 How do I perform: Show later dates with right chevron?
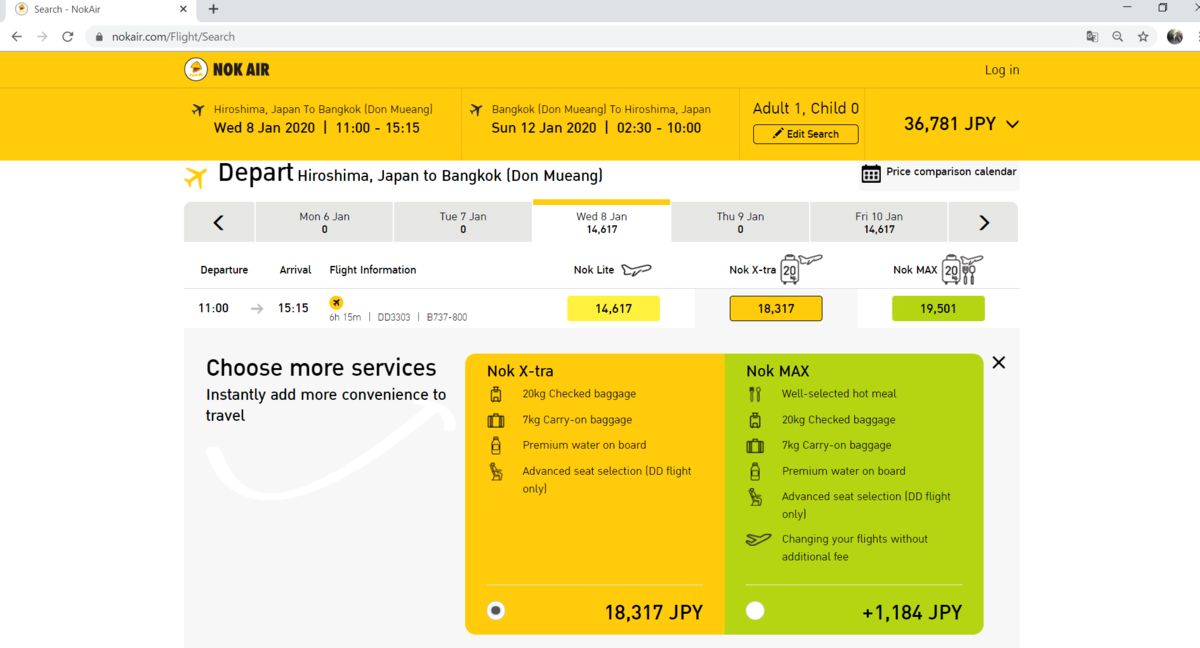pos(983,223)
